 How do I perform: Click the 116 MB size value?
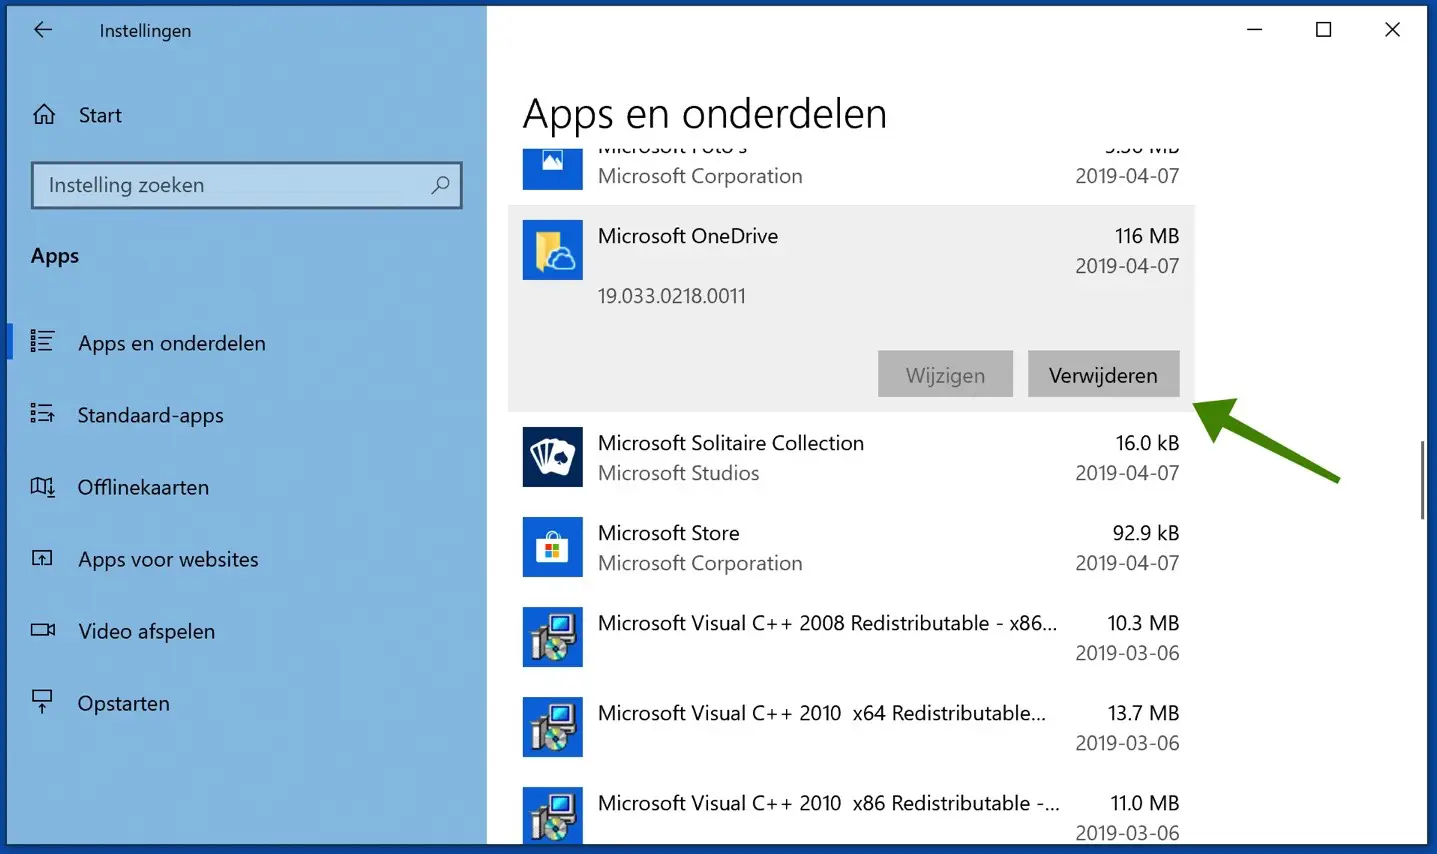1147,236
